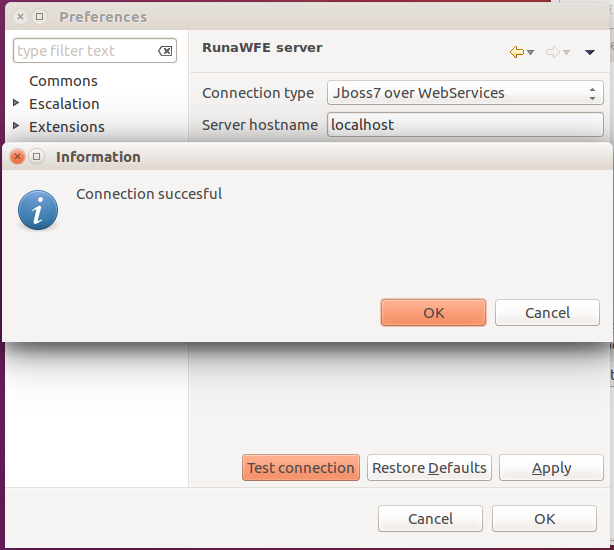The height and width of the screenshot is (550, 614).
Task: Close the Preferences window via title bar
Action: tap(18, 17)
